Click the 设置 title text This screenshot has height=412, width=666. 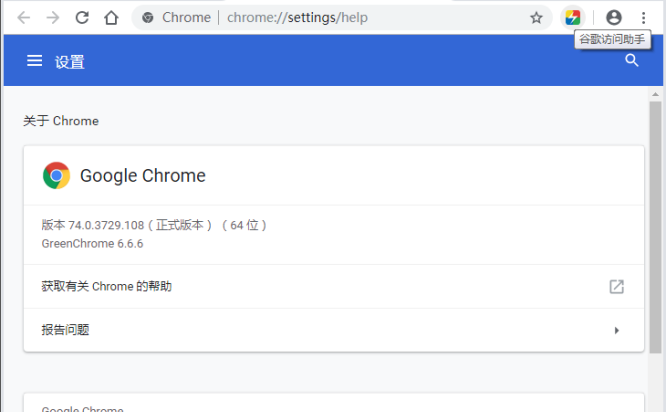coord(70,62)
